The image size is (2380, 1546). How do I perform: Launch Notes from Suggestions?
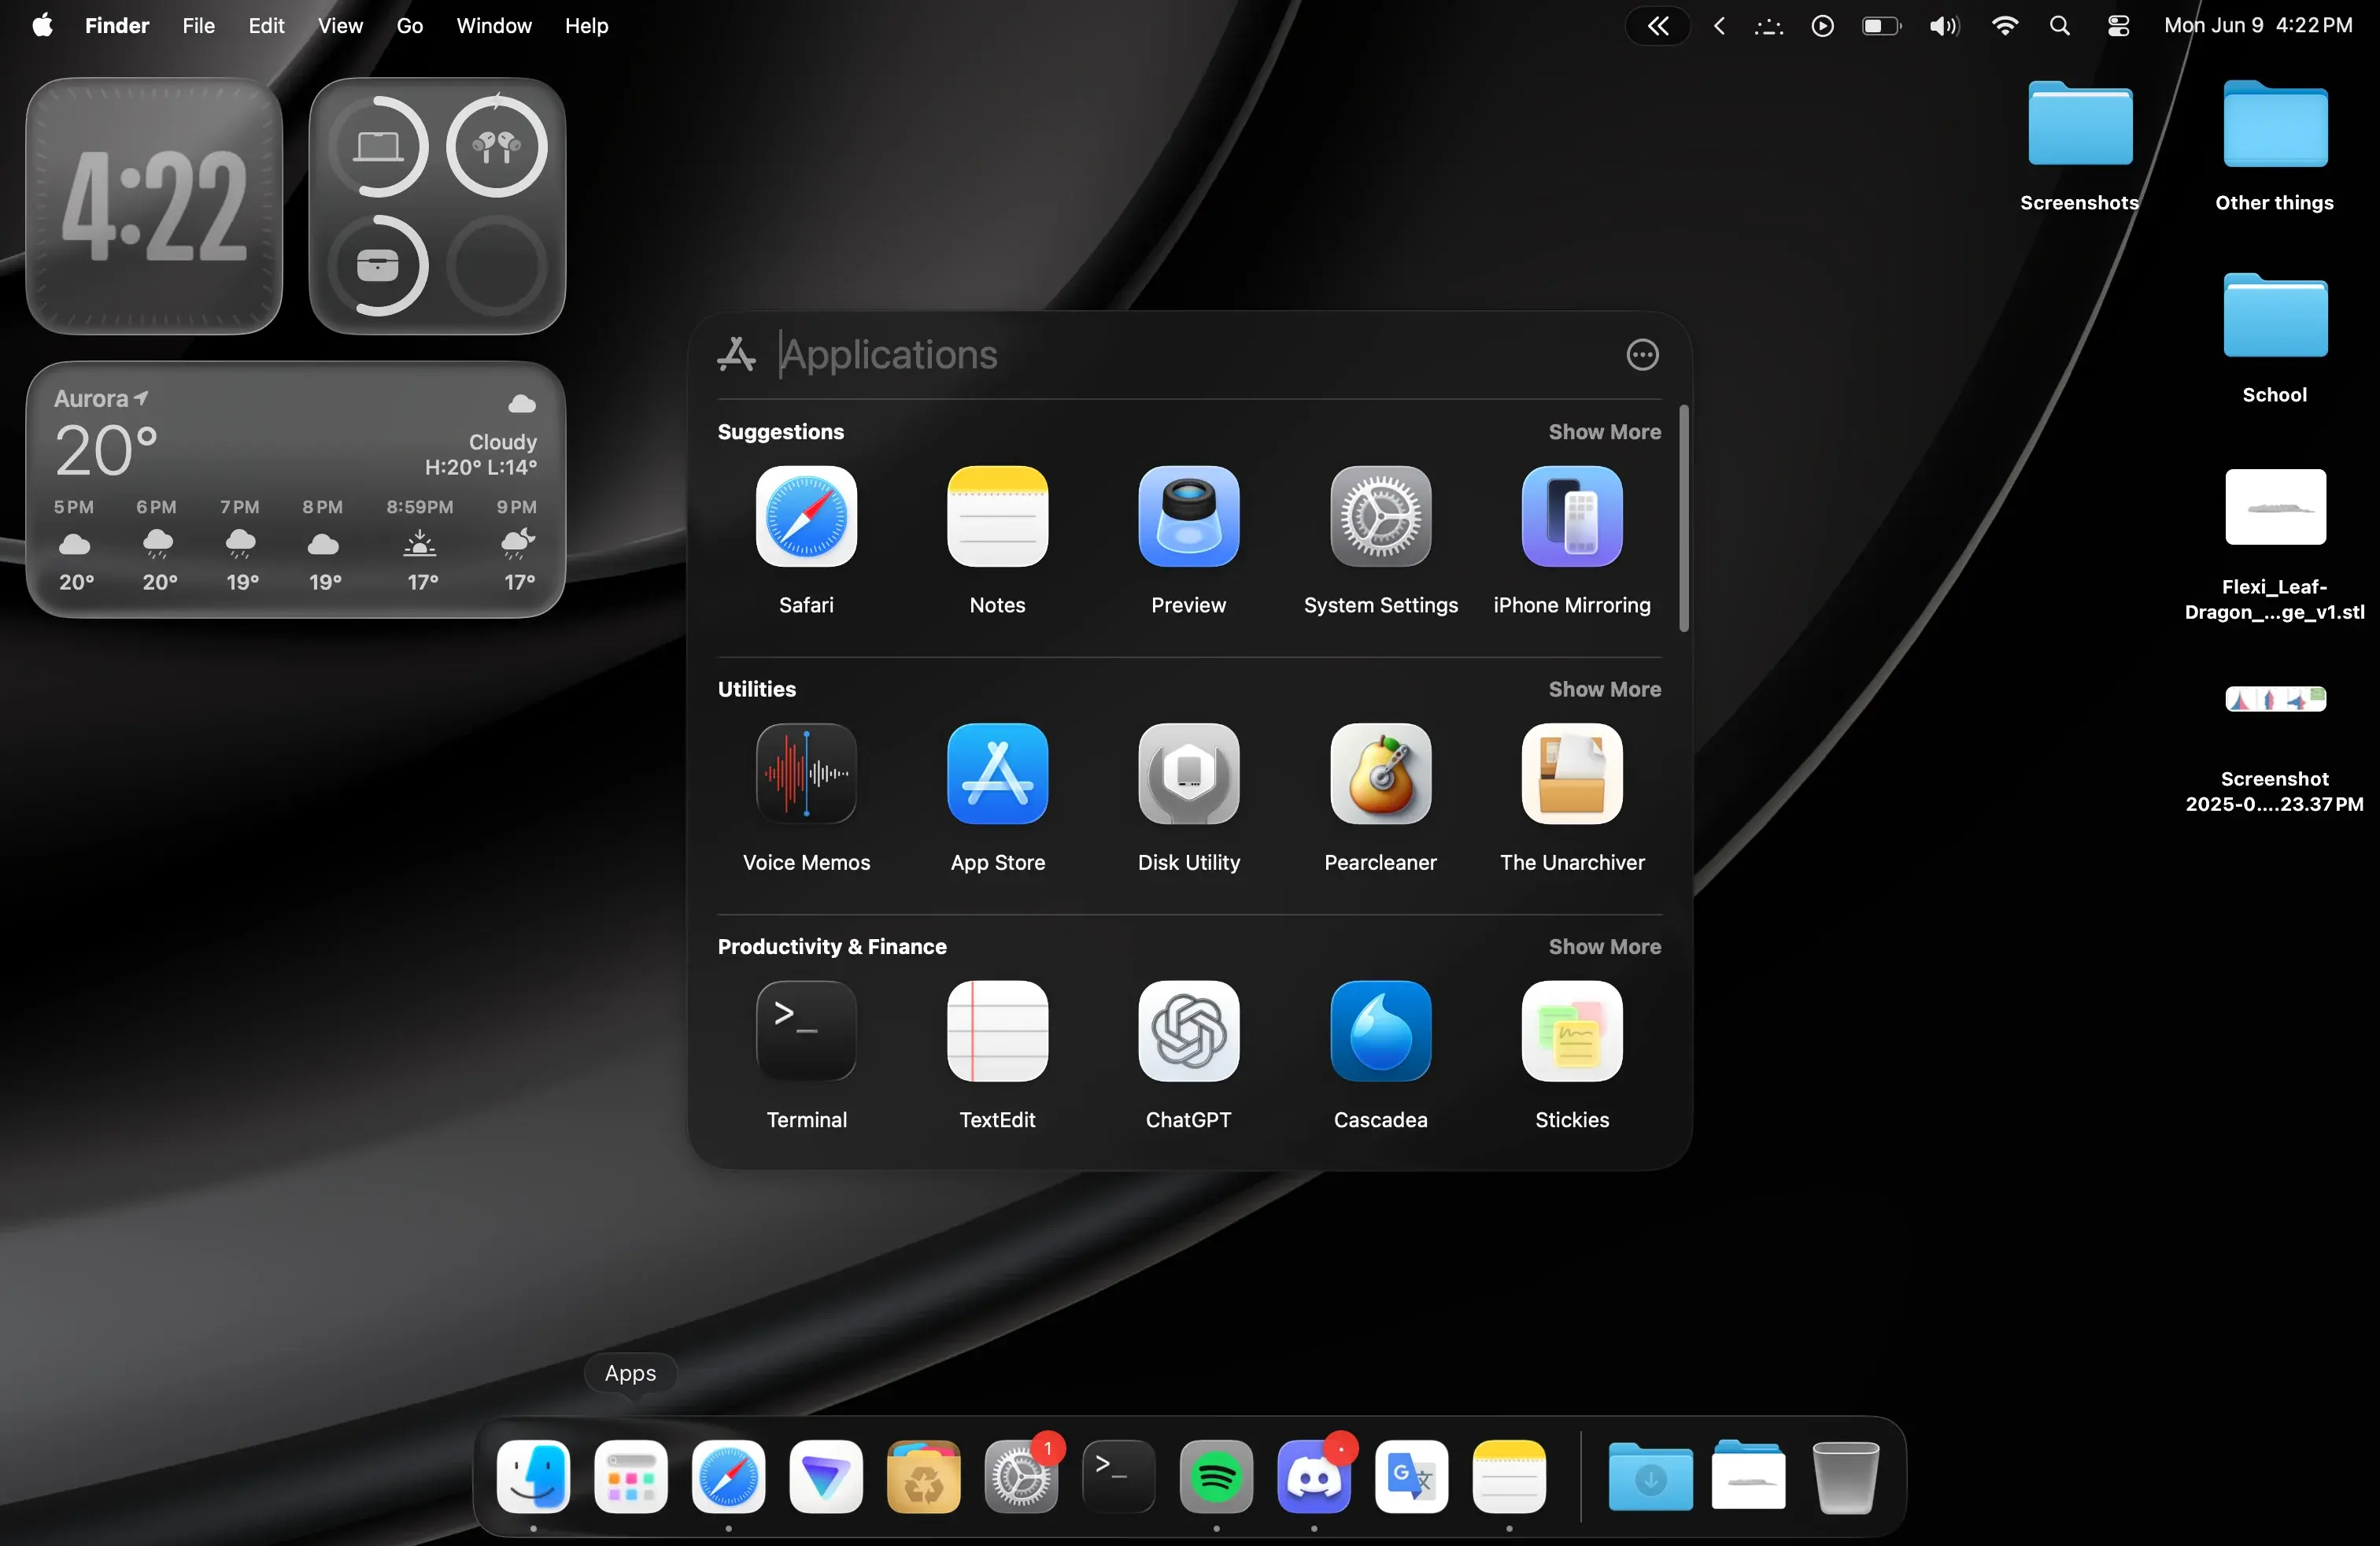click(x=997, y=517)
